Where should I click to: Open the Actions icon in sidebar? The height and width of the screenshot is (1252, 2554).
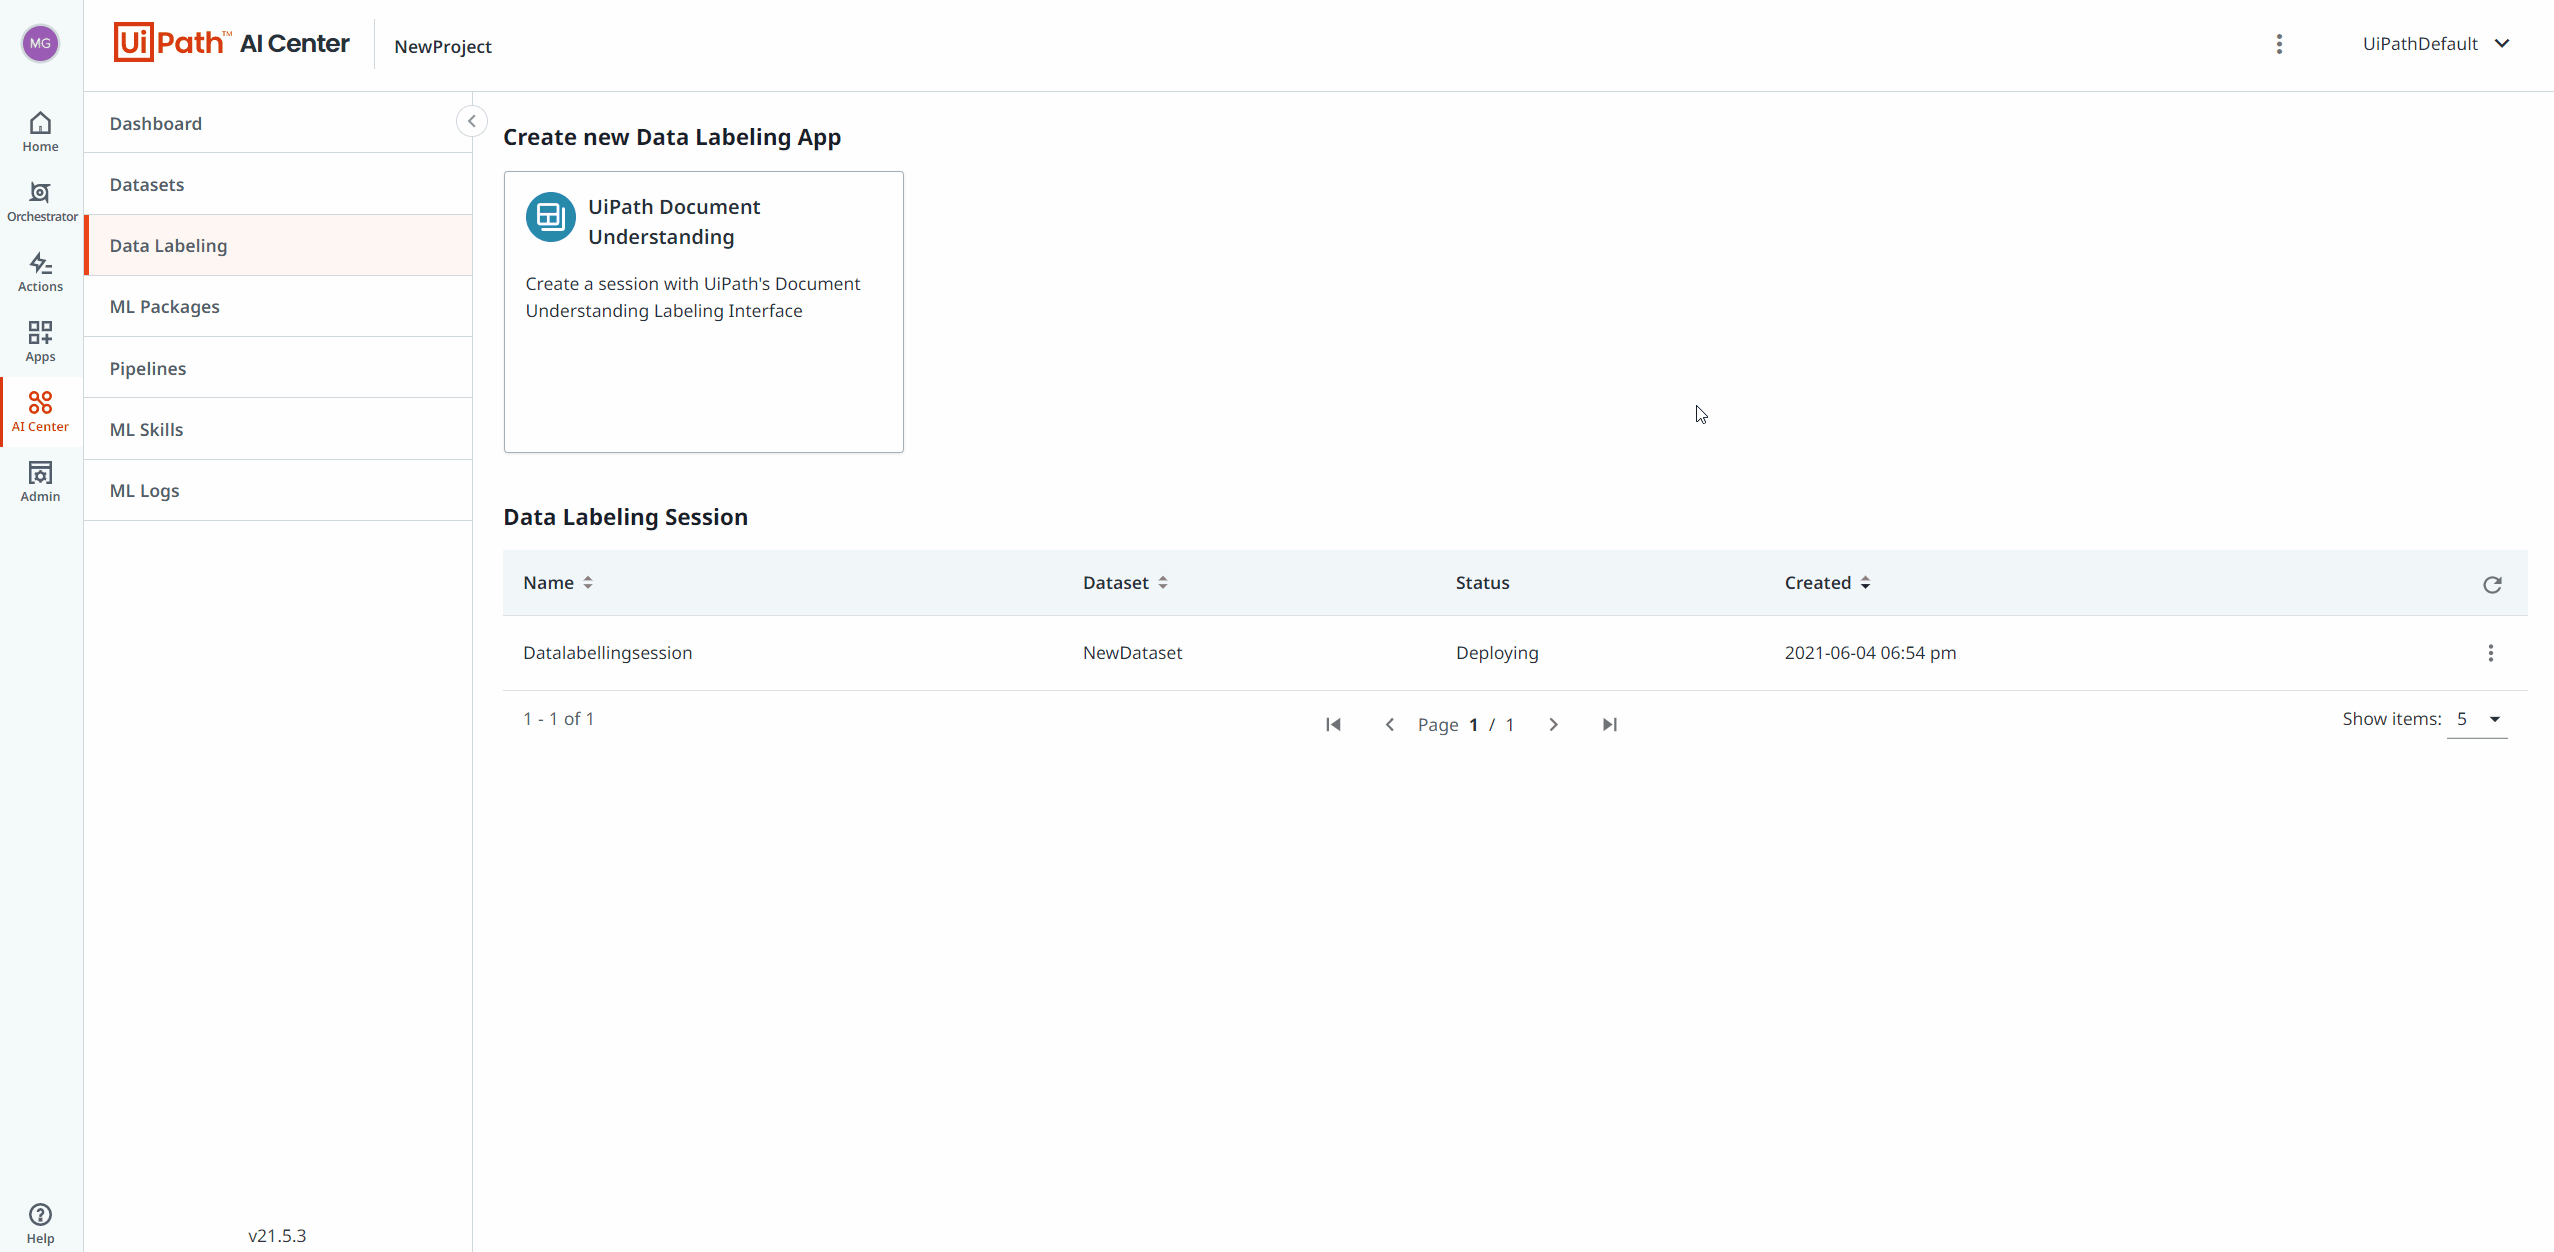click(40, 271)
